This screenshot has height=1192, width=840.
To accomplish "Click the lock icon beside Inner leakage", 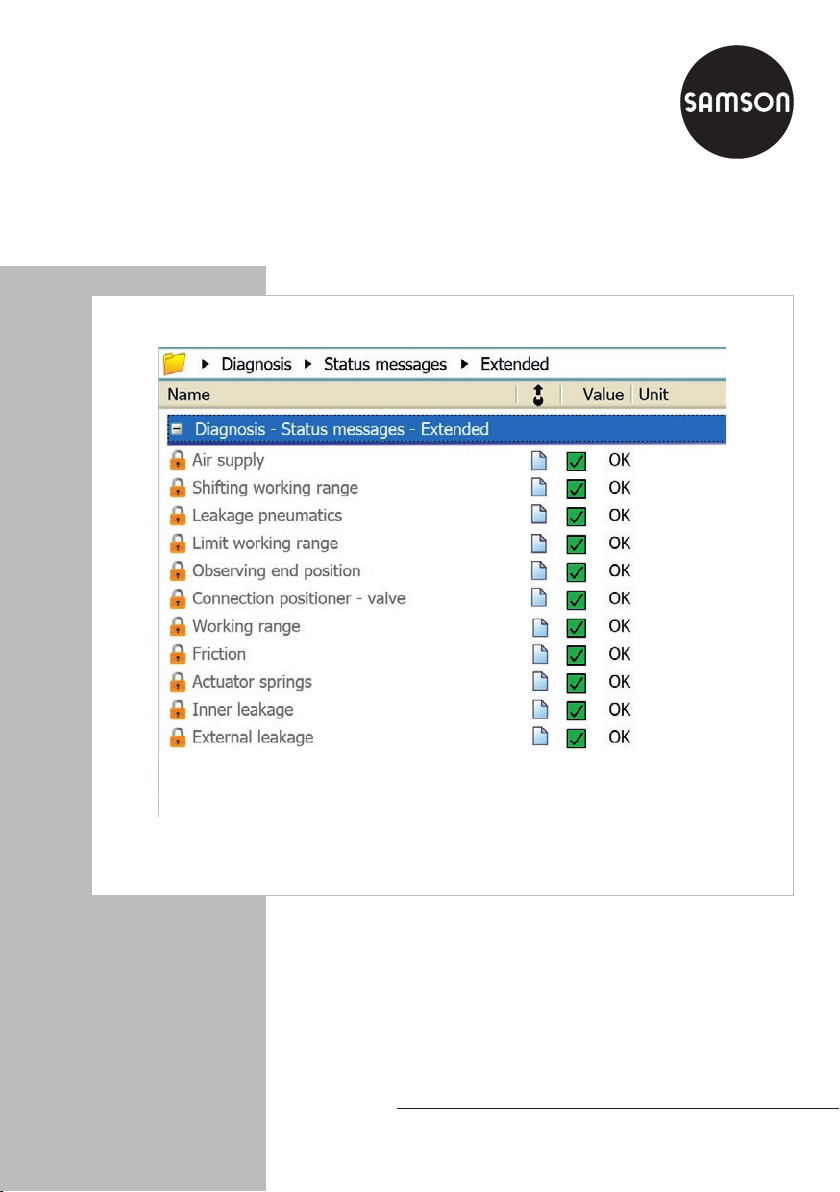I will coord(177,710).
